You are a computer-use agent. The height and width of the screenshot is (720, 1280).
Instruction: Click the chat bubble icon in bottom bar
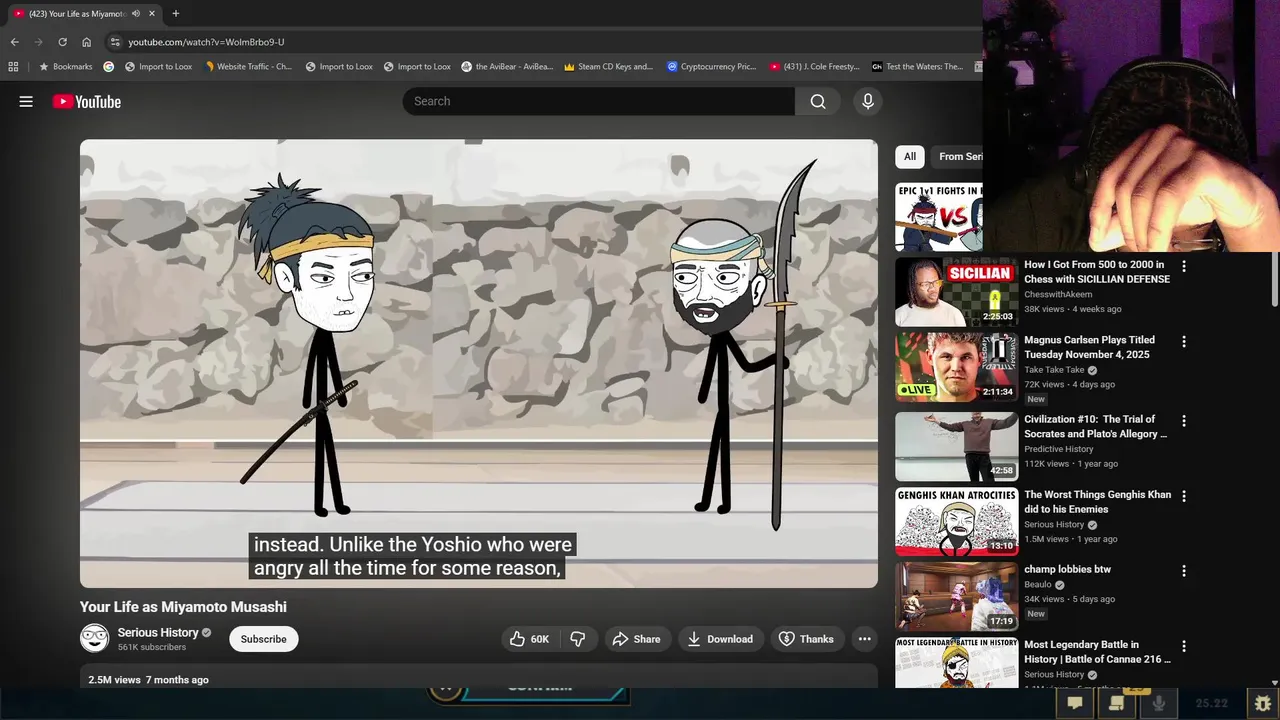point(1075,703)
